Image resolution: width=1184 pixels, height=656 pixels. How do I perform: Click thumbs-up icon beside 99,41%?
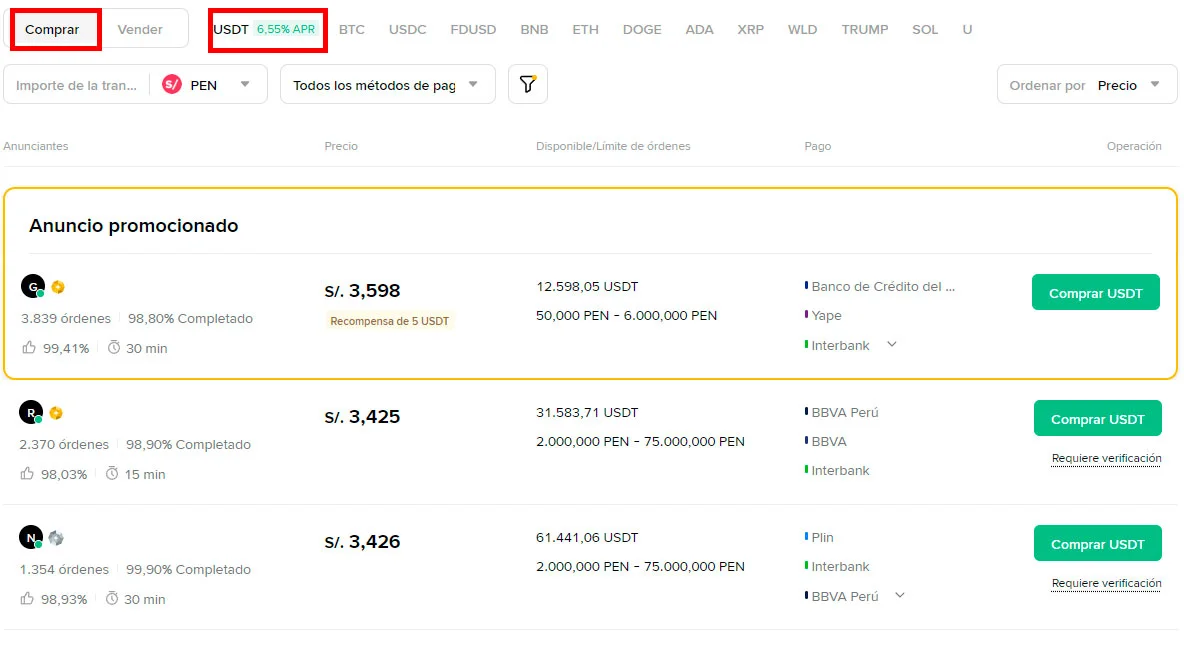click(x=29, y=347)
